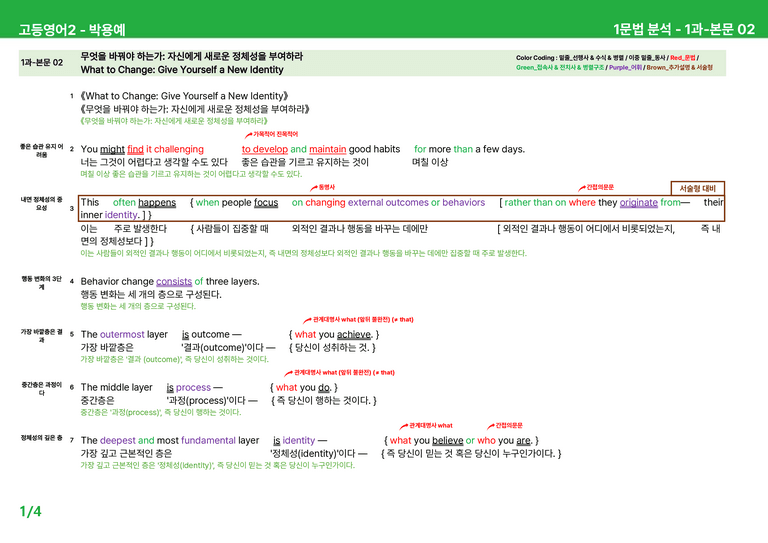Click the phrase "The middle layer"
Viewport: 768px width, 543px height.
coord(117,387)
